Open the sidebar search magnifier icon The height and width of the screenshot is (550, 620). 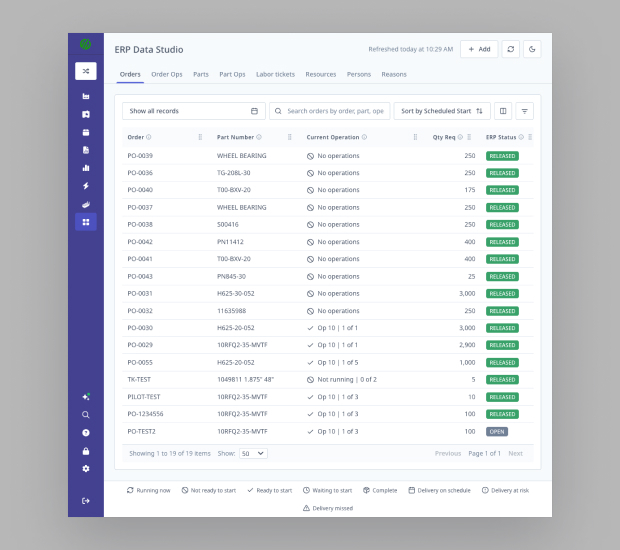[86, 415]
